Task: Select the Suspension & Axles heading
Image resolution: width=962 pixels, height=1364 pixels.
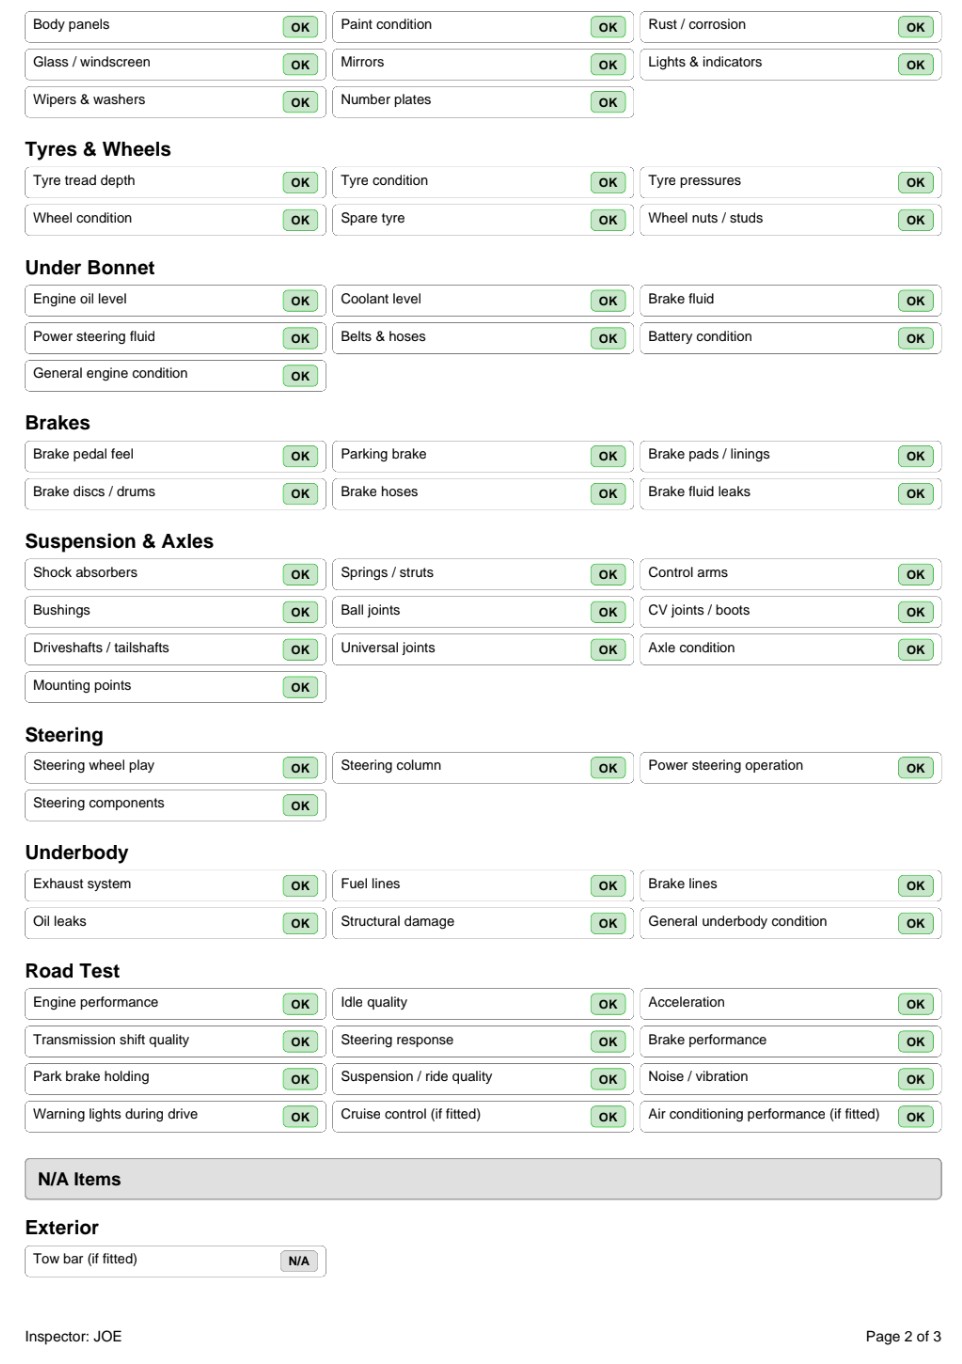Action: coord(119,541)
